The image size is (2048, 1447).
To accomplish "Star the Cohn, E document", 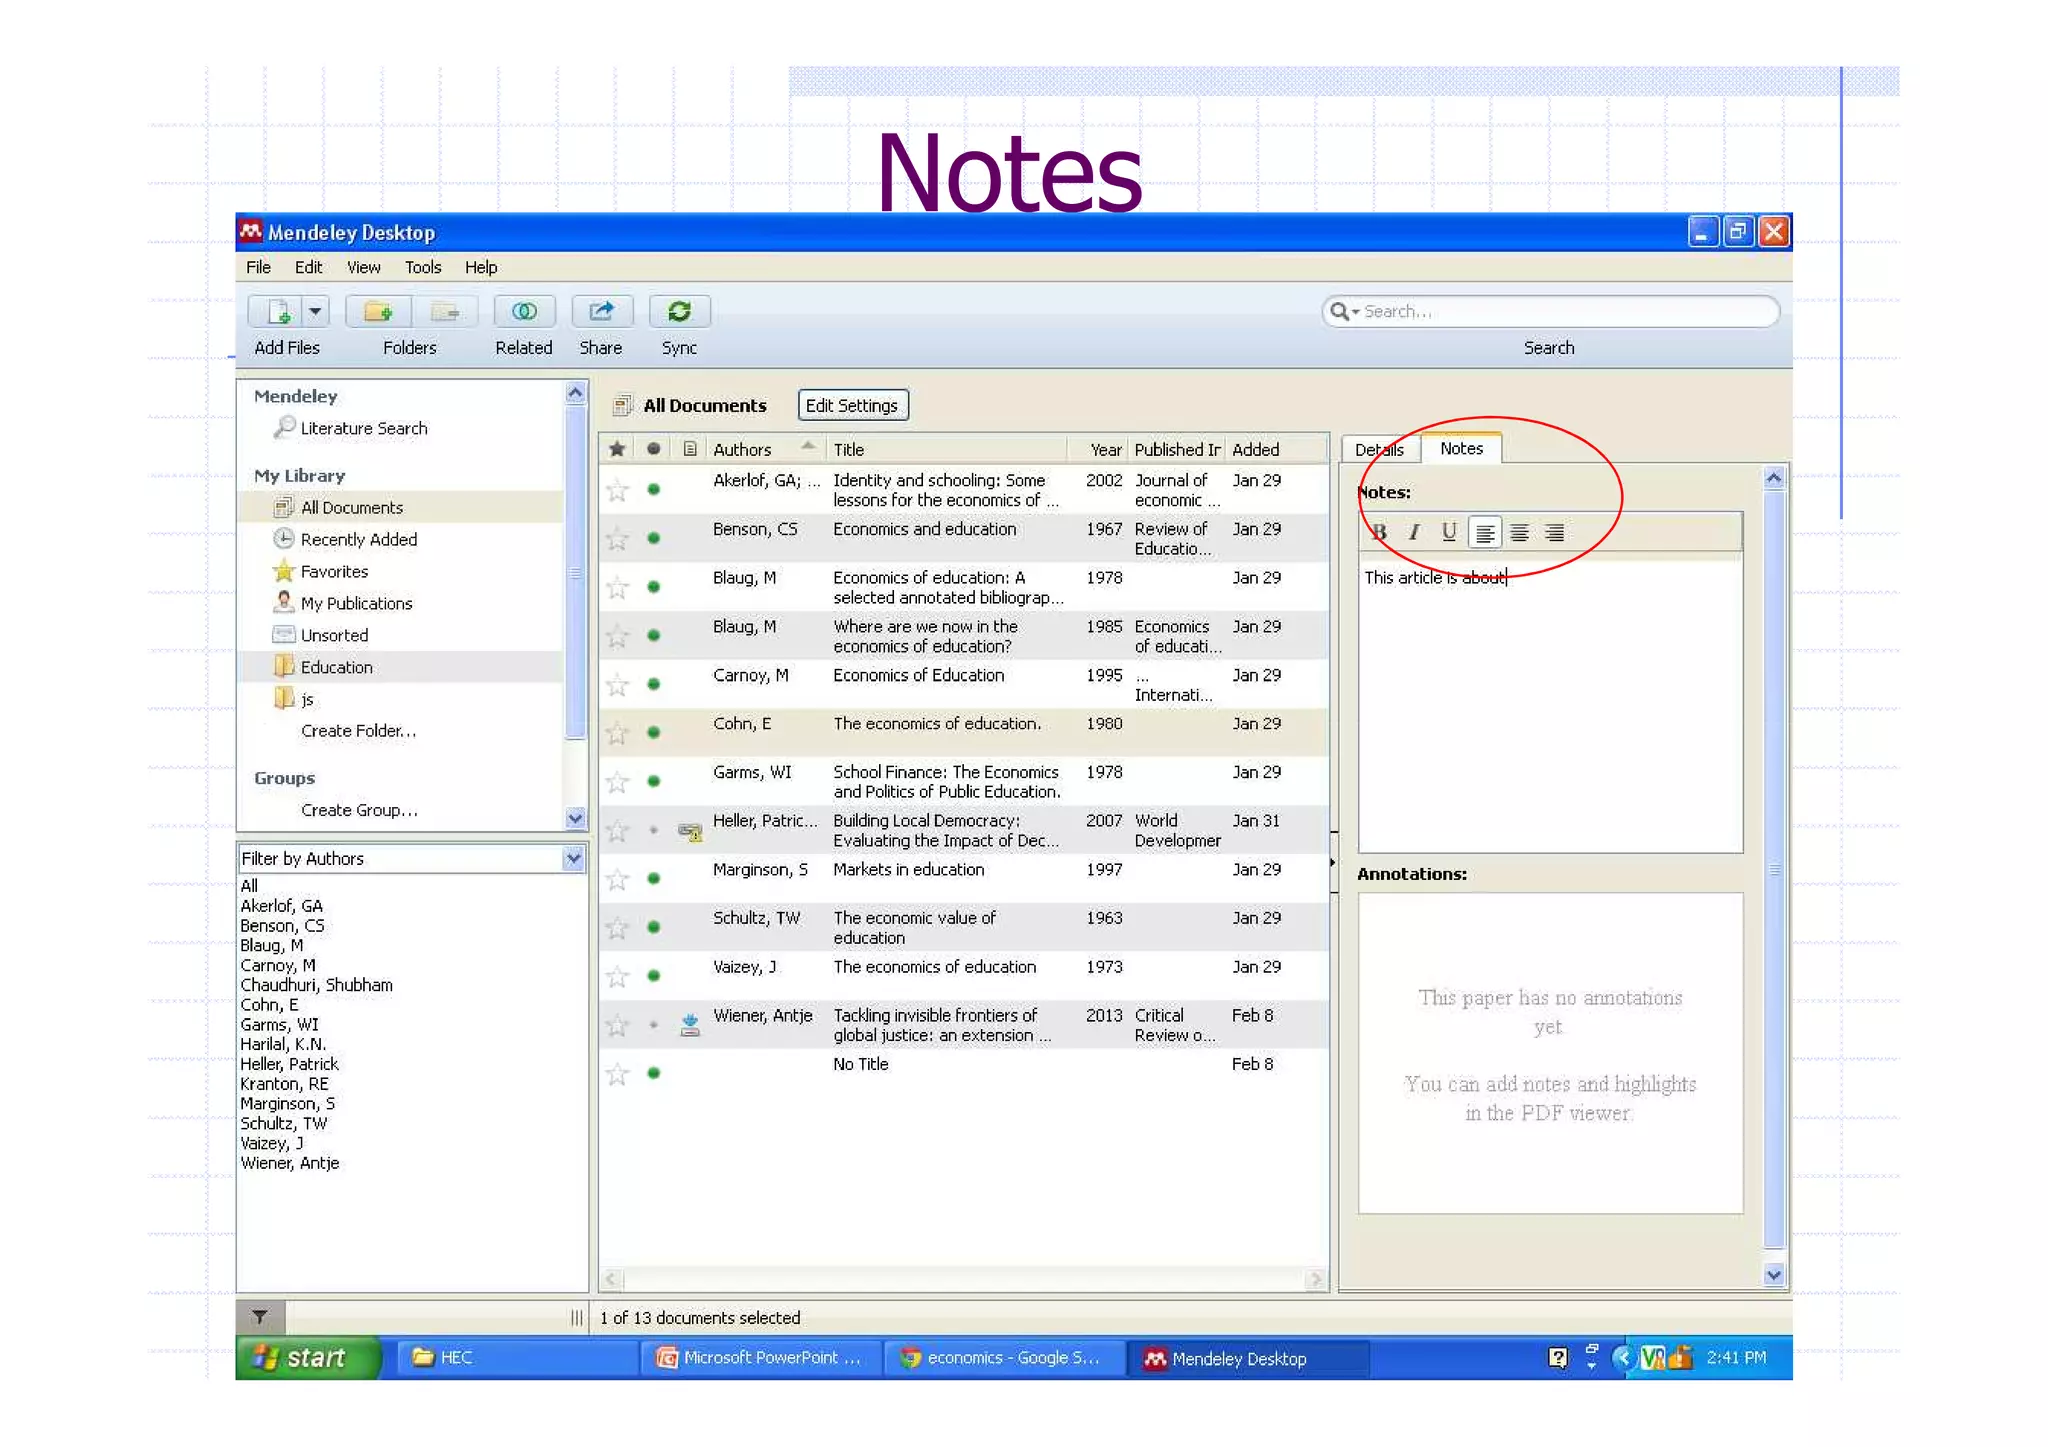I will (x=618, y=734).
